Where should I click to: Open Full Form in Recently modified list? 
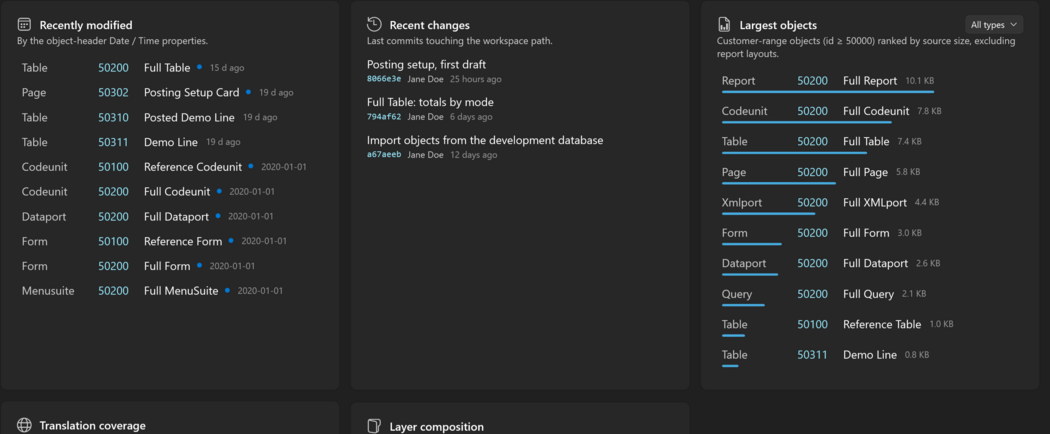click(x=169, y=266)
